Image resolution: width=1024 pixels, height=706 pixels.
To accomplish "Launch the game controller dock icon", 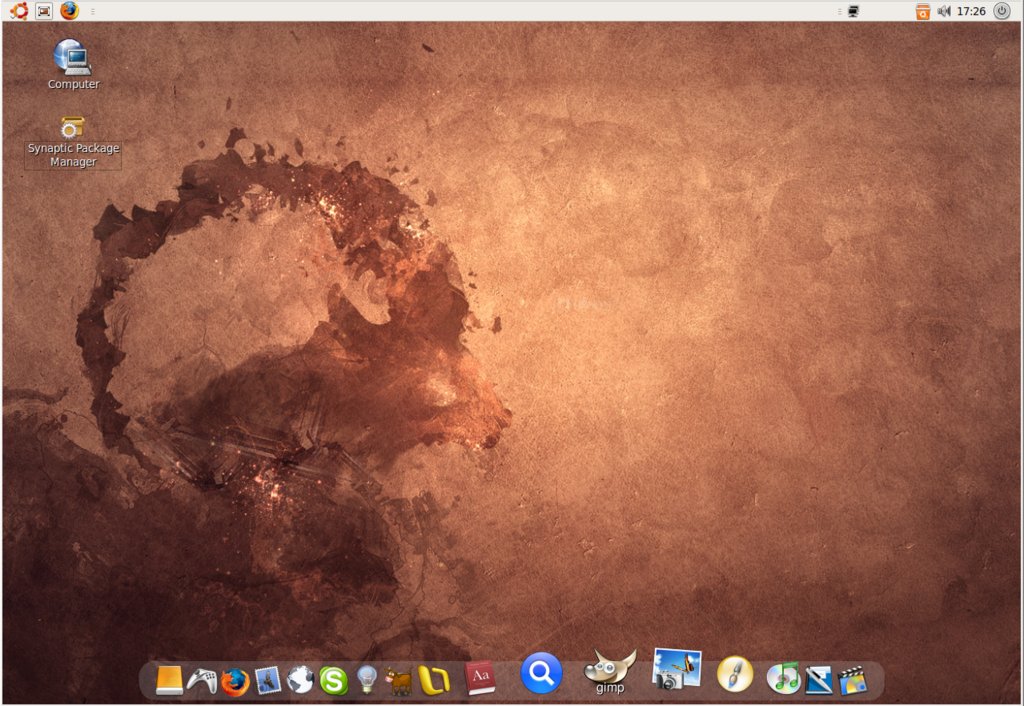I will (x=202, y=680).
